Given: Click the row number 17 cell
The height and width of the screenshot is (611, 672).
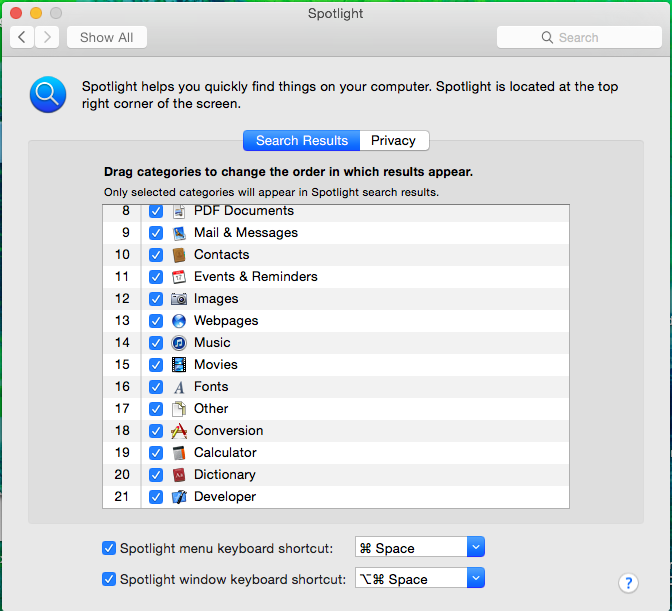Looking at the screenshot, I should pyautogui.click(x=122, y=409).
